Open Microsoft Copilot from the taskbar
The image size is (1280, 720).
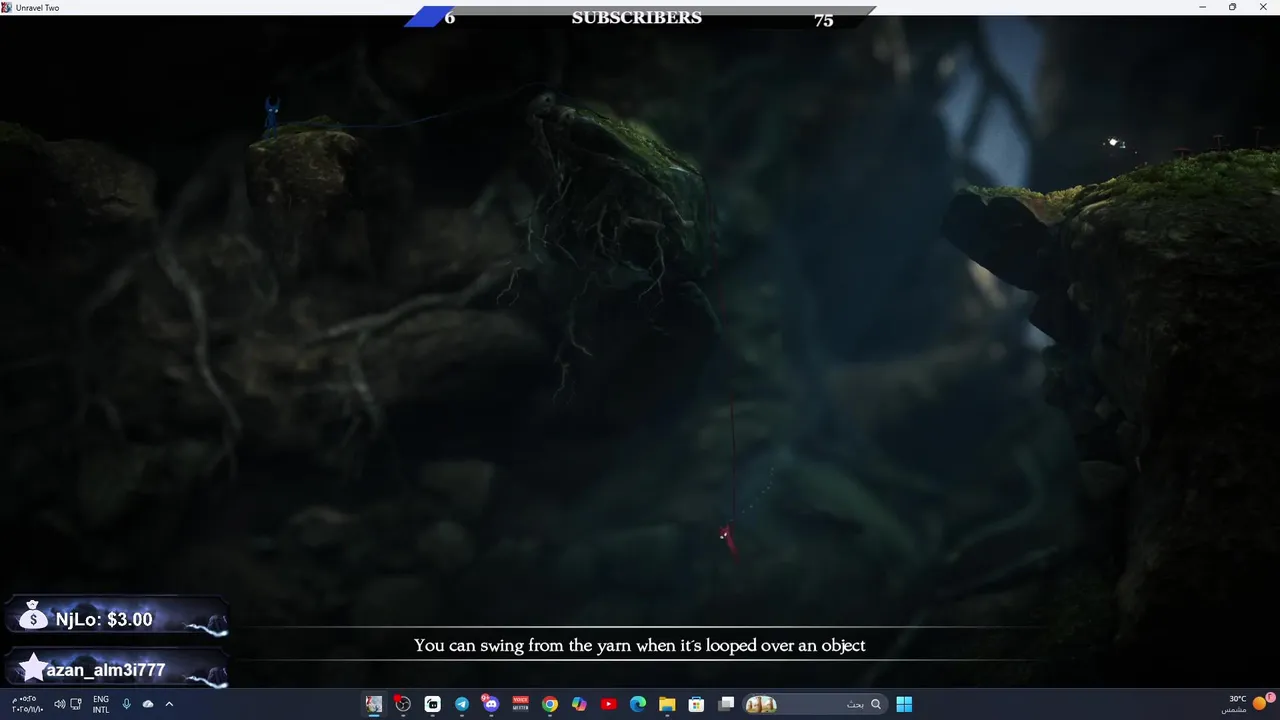coord(579,704)
